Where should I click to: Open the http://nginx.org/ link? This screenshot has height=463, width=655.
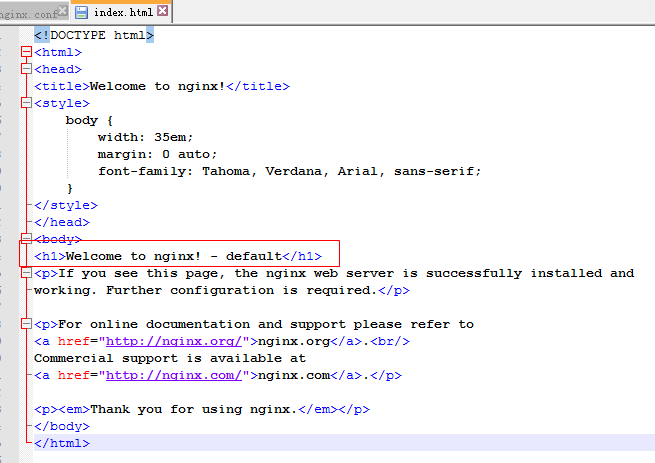click(174, 341)
